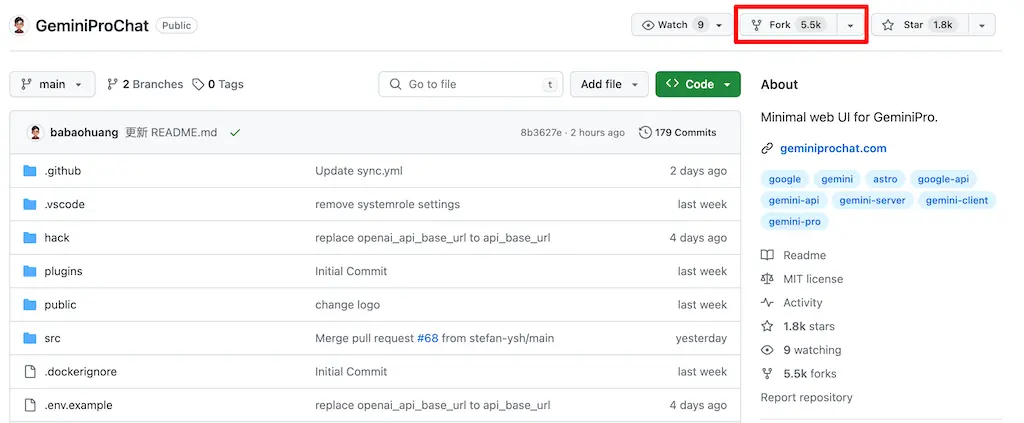The image size is (1024, 423).
Task: Click Report repository
Action: click(x=807, y=398)
